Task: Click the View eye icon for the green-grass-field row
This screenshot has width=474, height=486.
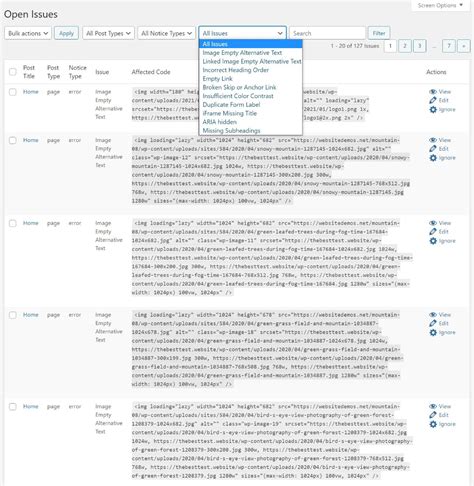Action: (x=433, y=315)
